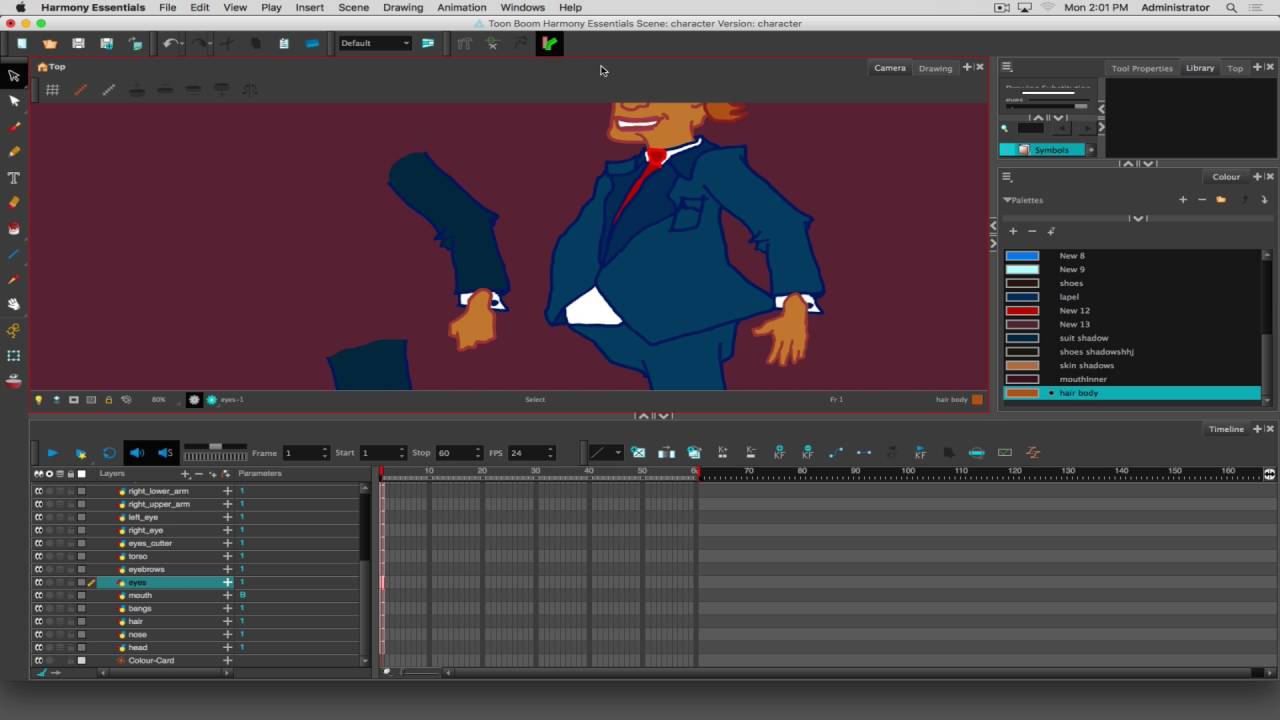
Task: Click the Save floppy disk icon
Action: tap(78, 43)
